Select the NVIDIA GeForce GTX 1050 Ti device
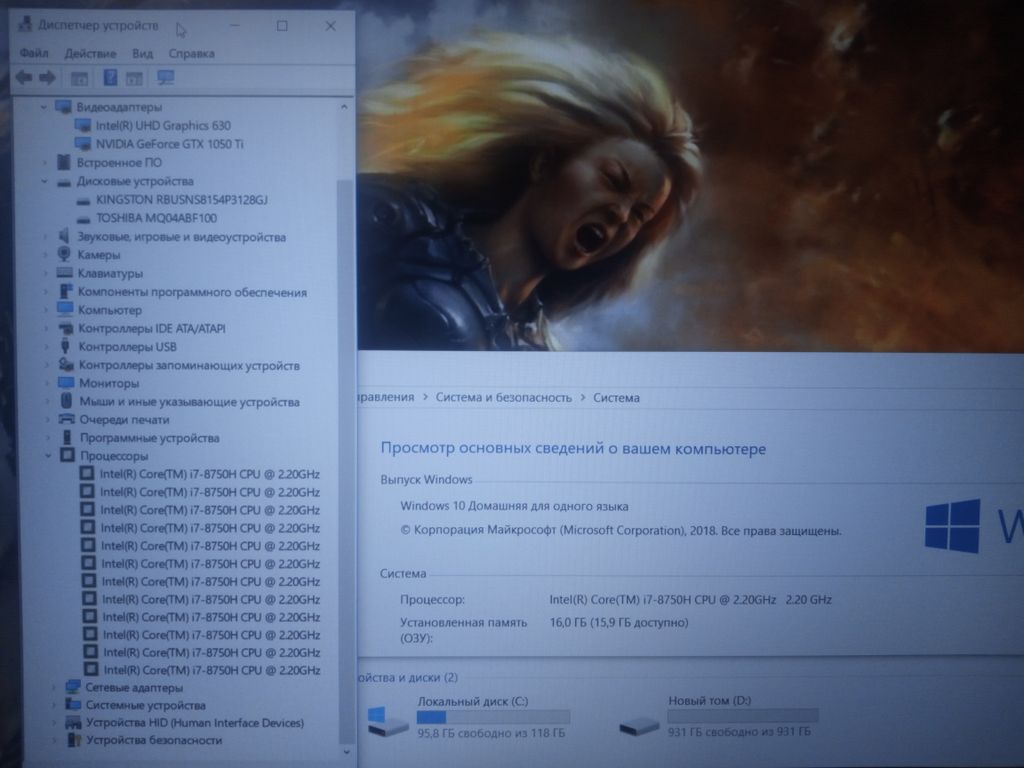The height and width of the screenshot is (768, 1024). 169,144
